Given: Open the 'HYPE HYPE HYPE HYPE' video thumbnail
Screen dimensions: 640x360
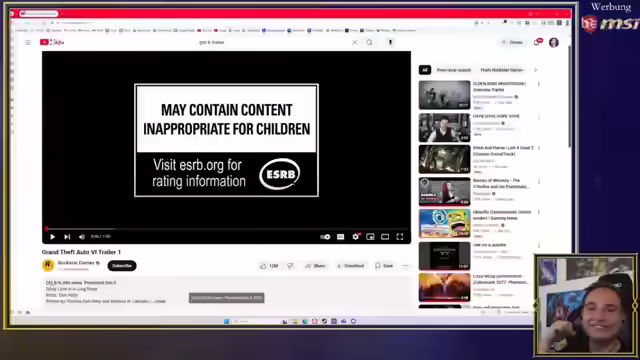Looking at the screenshot, I should coord(444,127).
